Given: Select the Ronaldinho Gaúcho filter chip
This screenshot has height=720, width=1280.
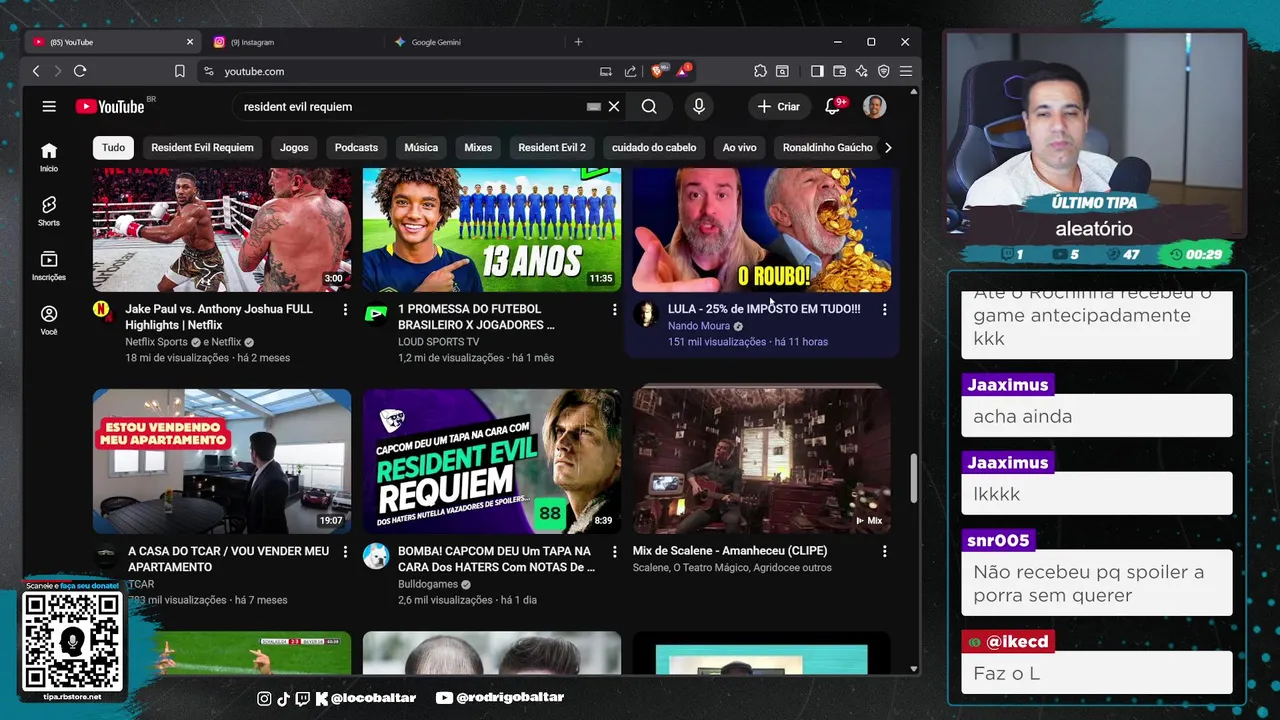Looking at the screenshot, I should pos(827,147).
